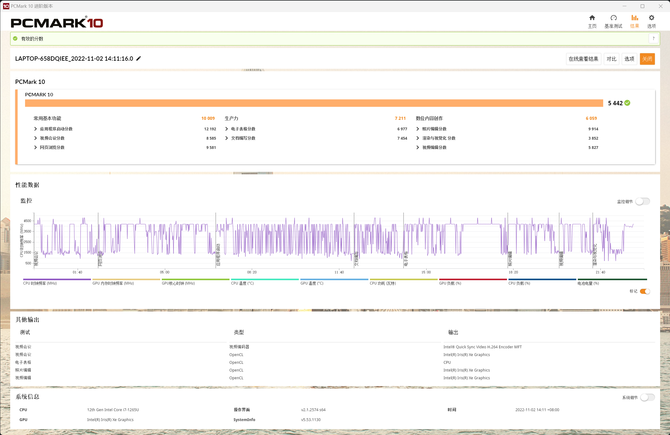Select the GPU temperature (°C) blue legend
The image size is (670, 435).
tap(334, 282)
